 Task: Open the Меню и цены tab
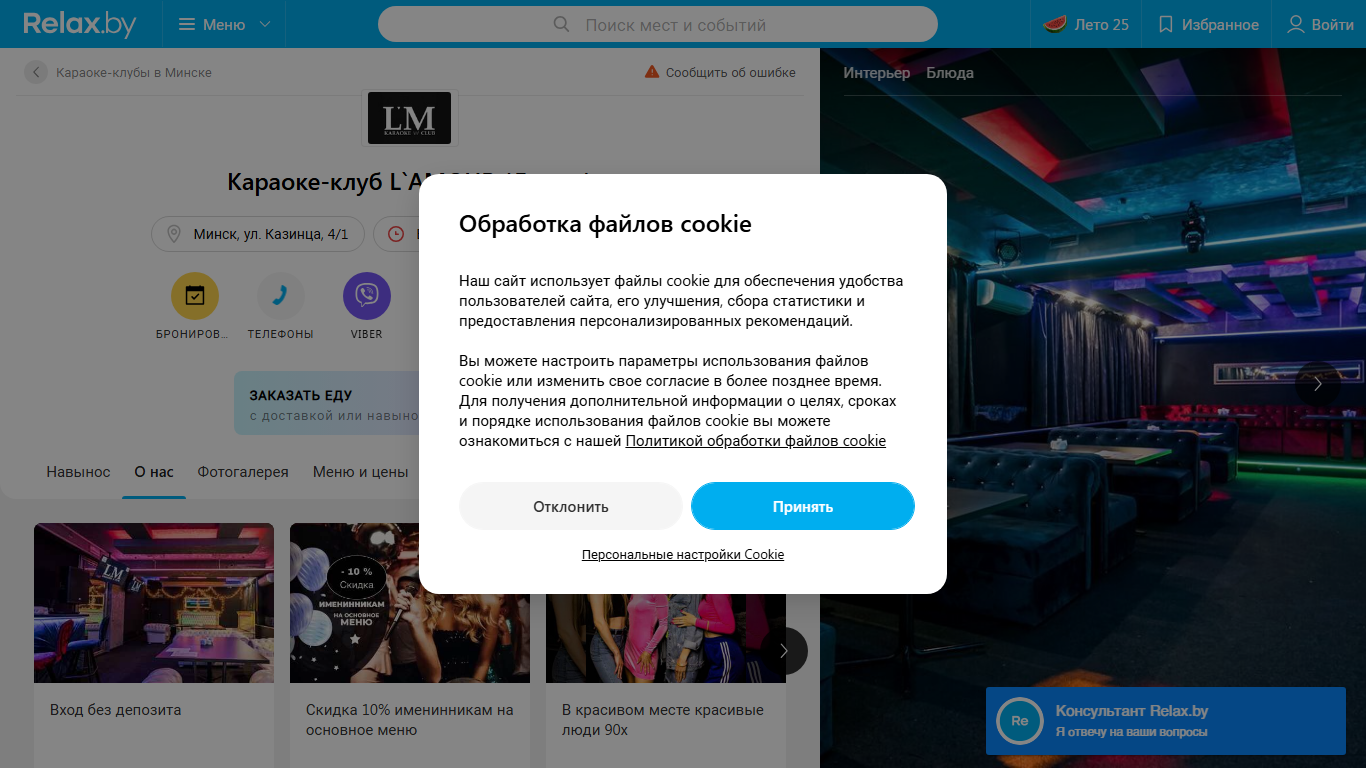pos(361,472)
